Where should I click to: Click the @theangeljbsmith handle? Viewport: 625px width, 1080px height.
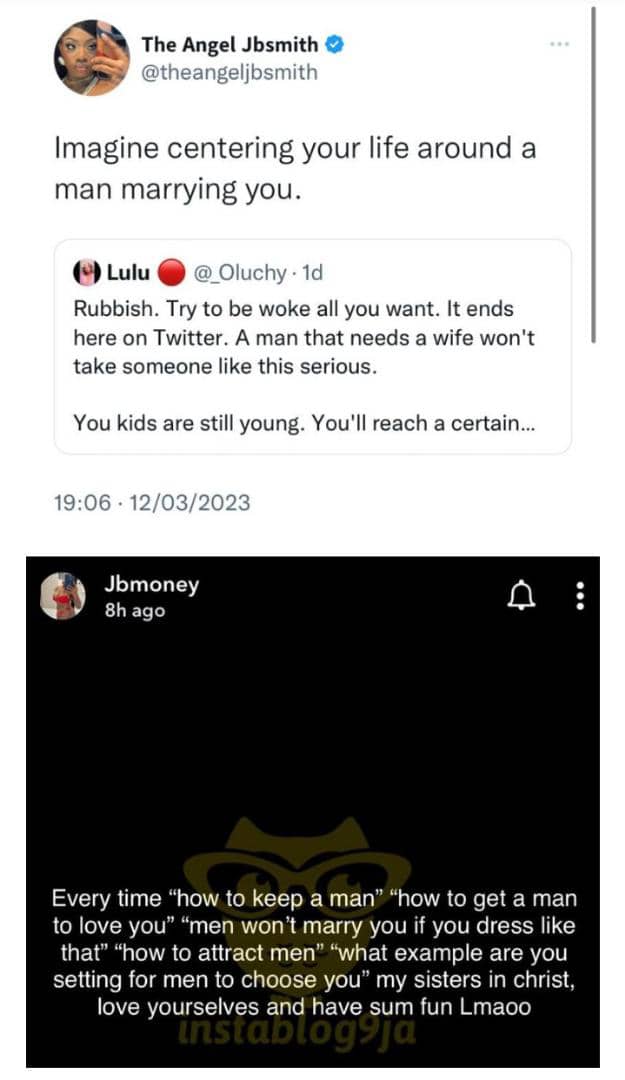click(229, 72)
